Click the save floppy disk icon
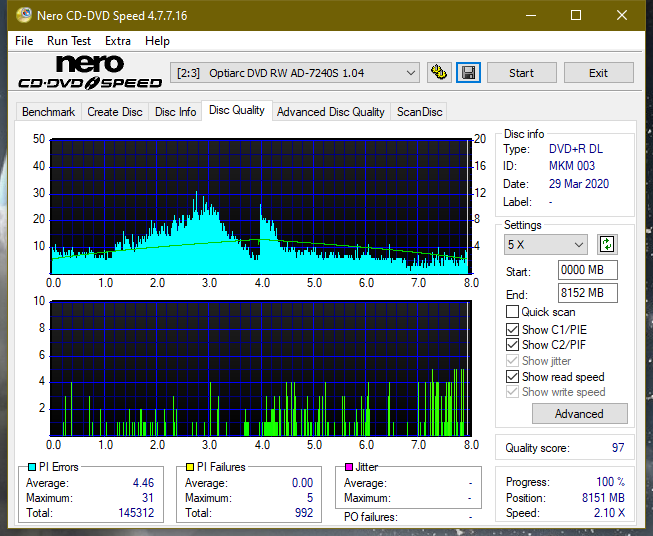Viewport: 653px width, 536px height. [x=469, y=73]
